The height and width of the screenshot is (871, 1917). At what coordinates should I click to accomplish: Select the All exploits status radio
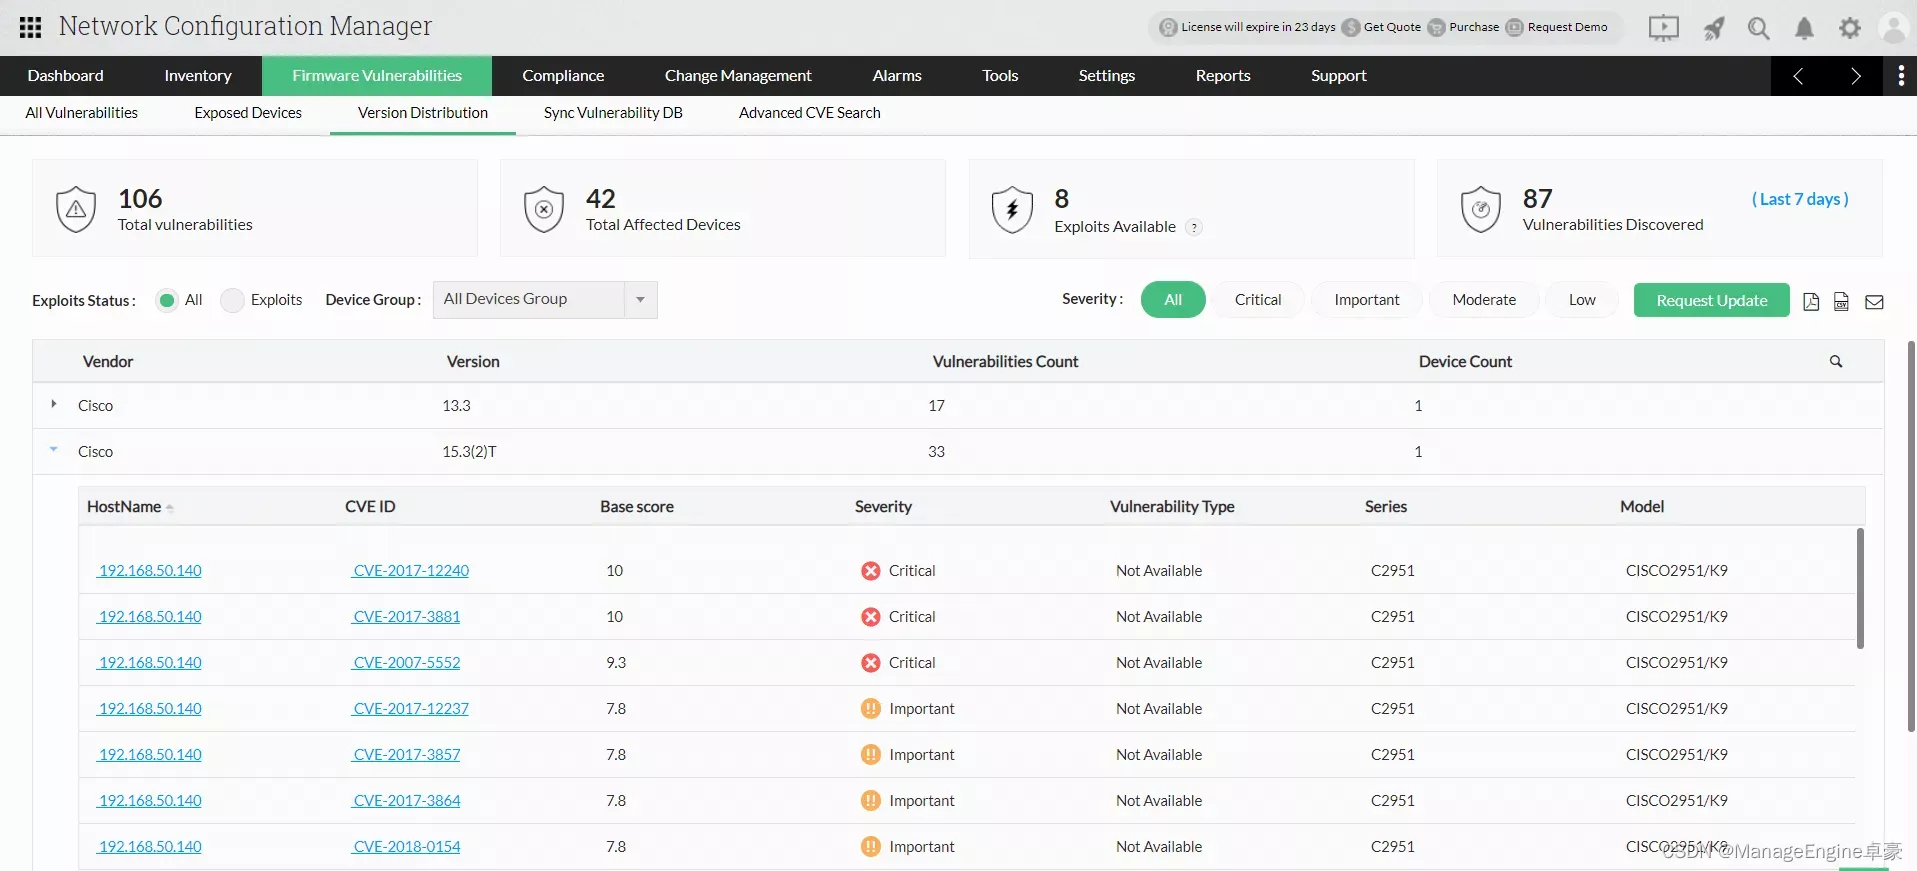point(167,300)
